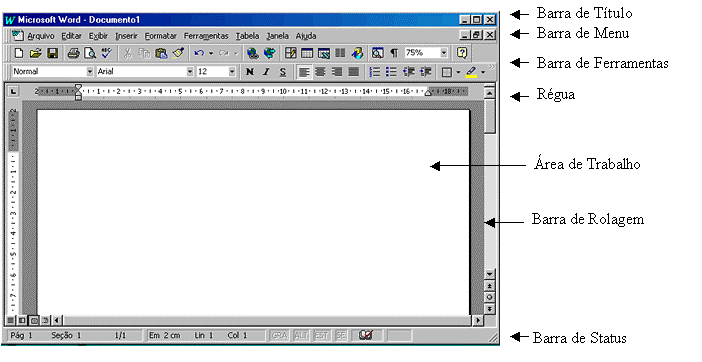Click the vertical scrollbar down arrow
The width and height of the screenshot is (702, 362).
point(490,274)
